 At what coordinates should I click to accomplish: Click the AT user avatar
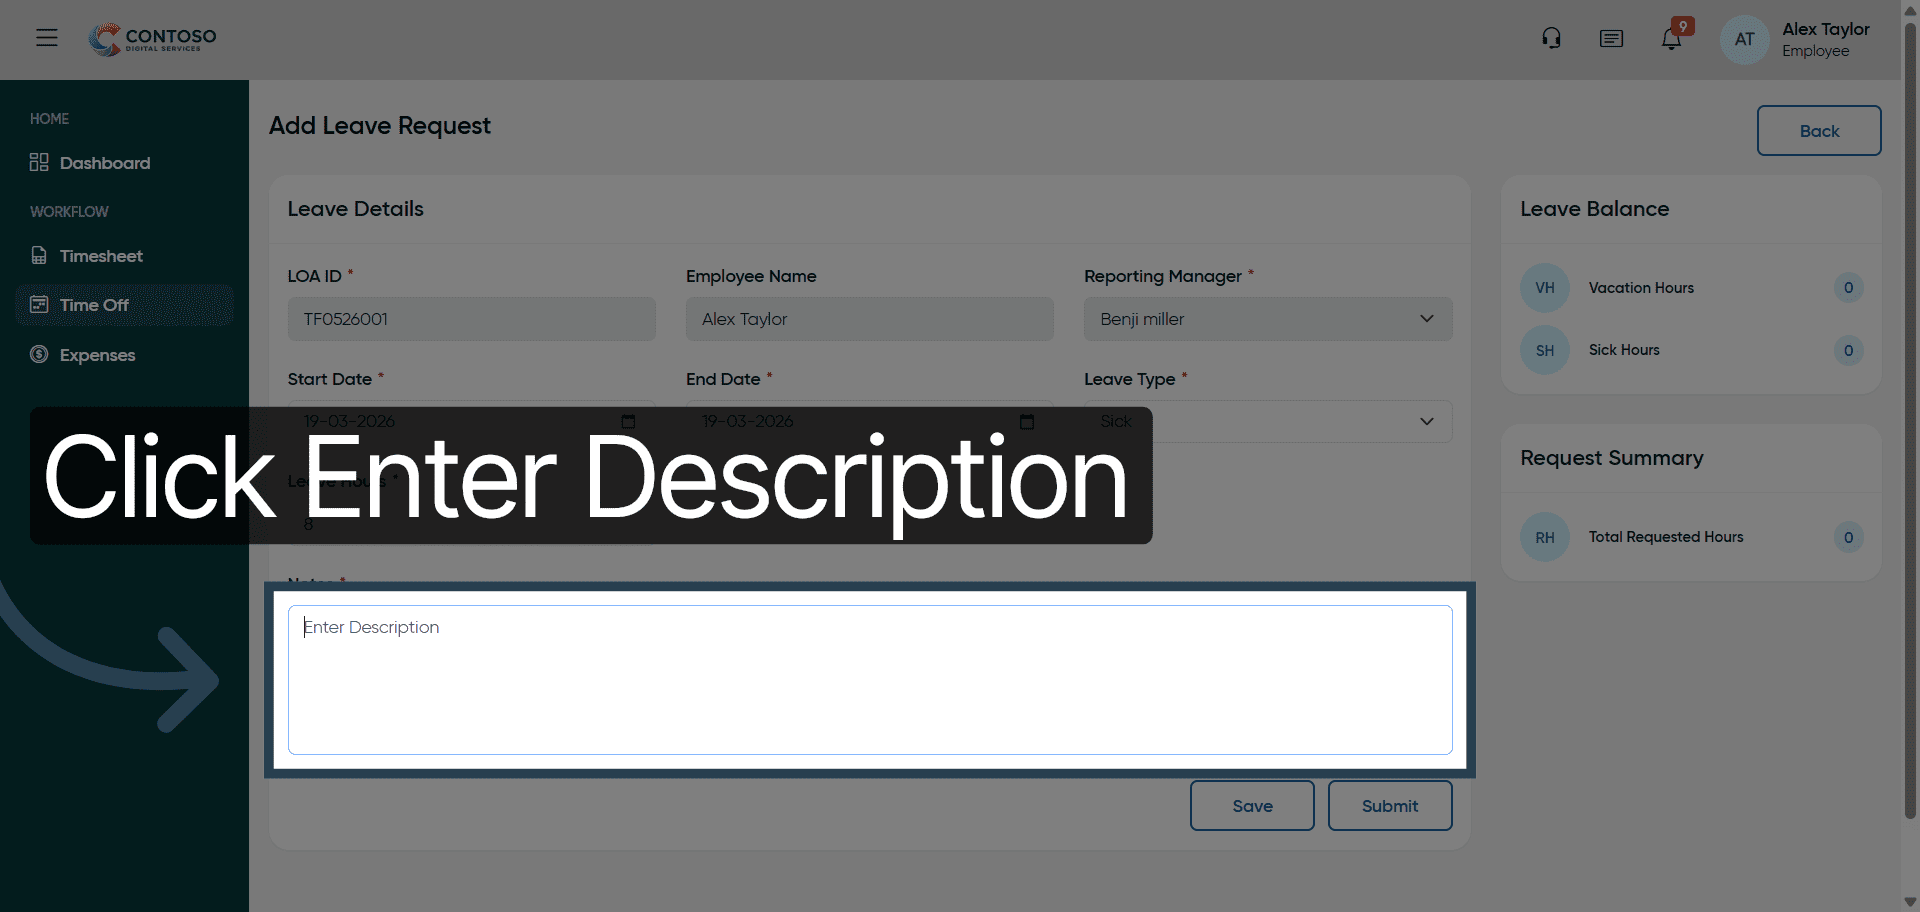coord(1744,39)
